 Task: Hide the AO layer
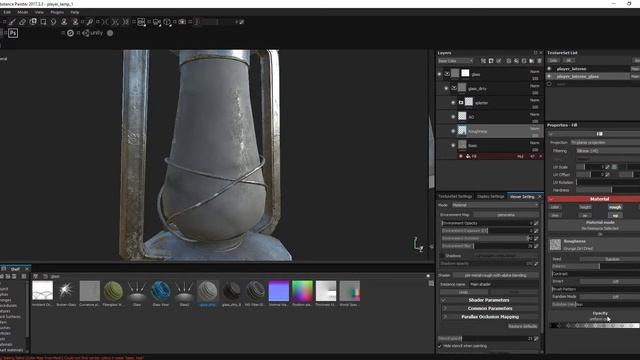[x=453, y=117]
